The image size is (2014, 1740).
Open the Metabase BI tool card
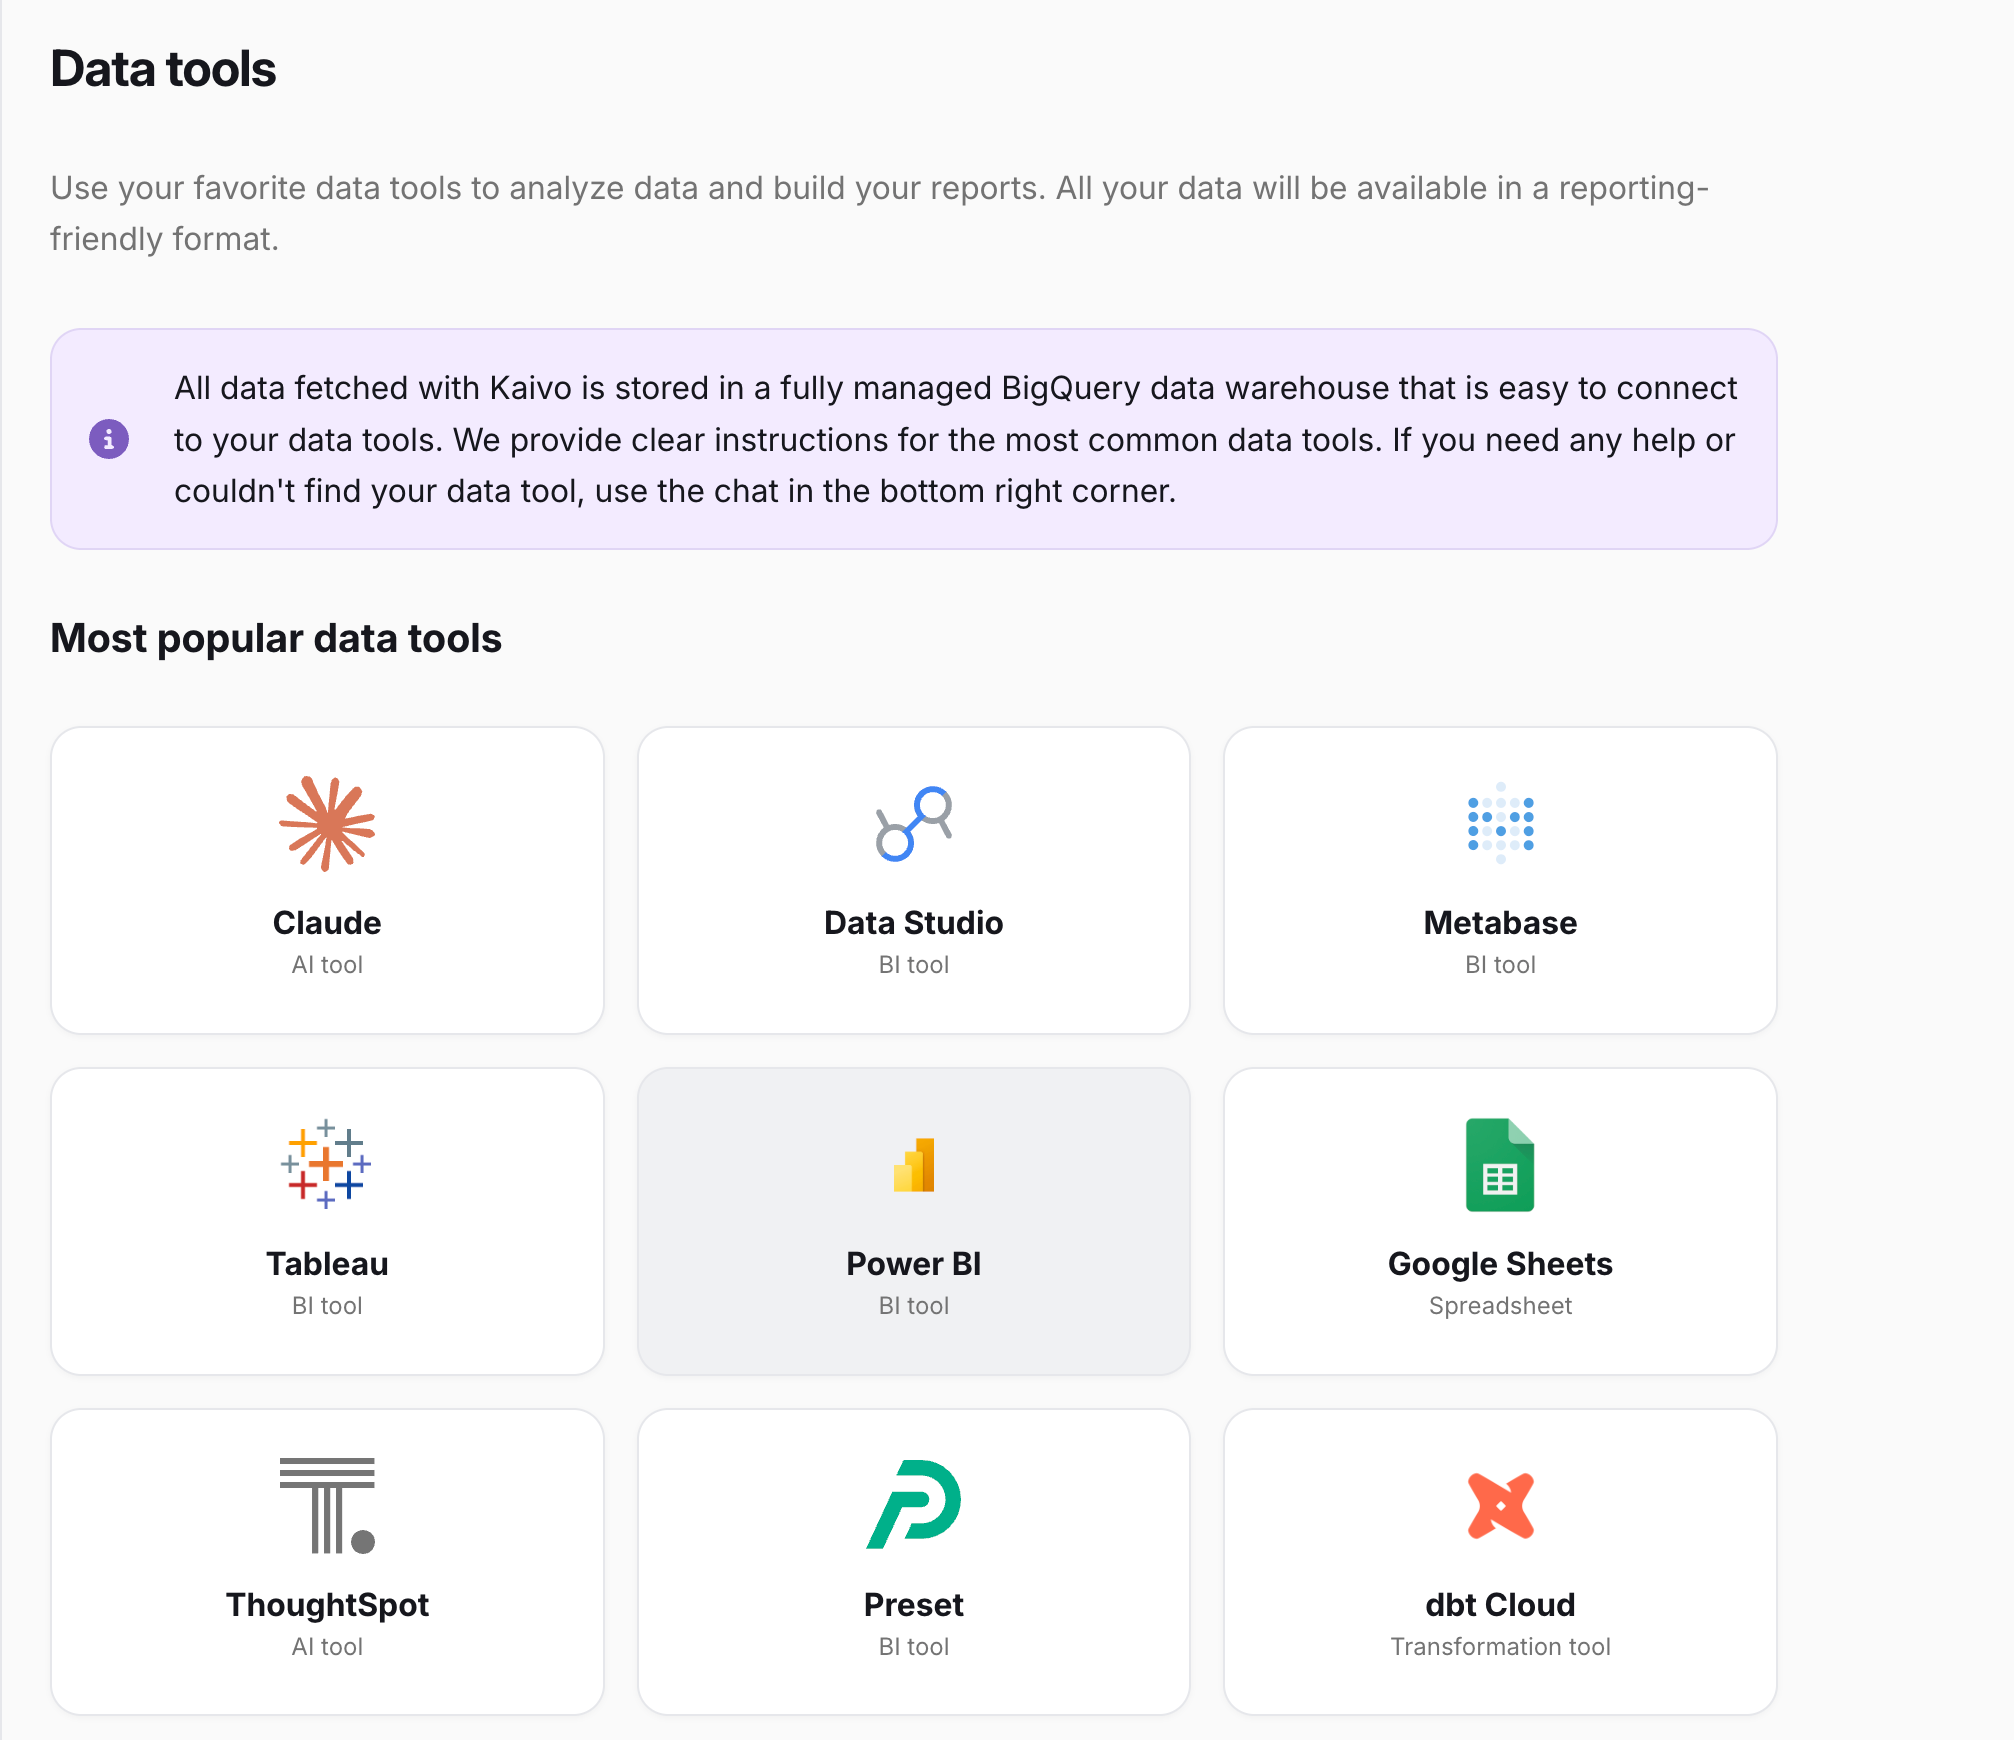pyautogui.click(x=1500, y=880)
